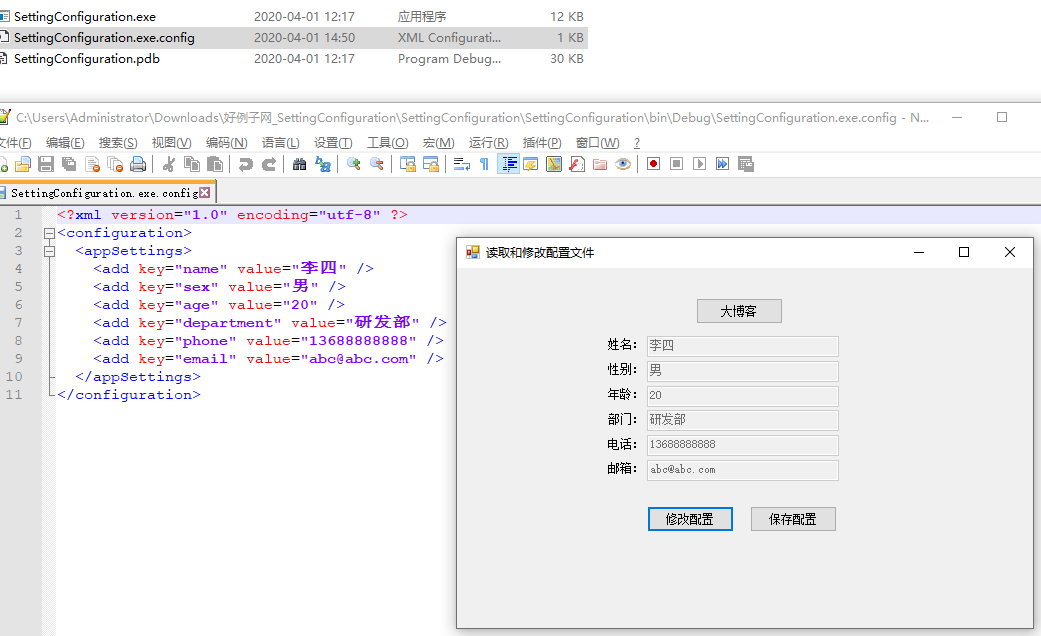Click the 大博客 button

click(x=739, y=311)
